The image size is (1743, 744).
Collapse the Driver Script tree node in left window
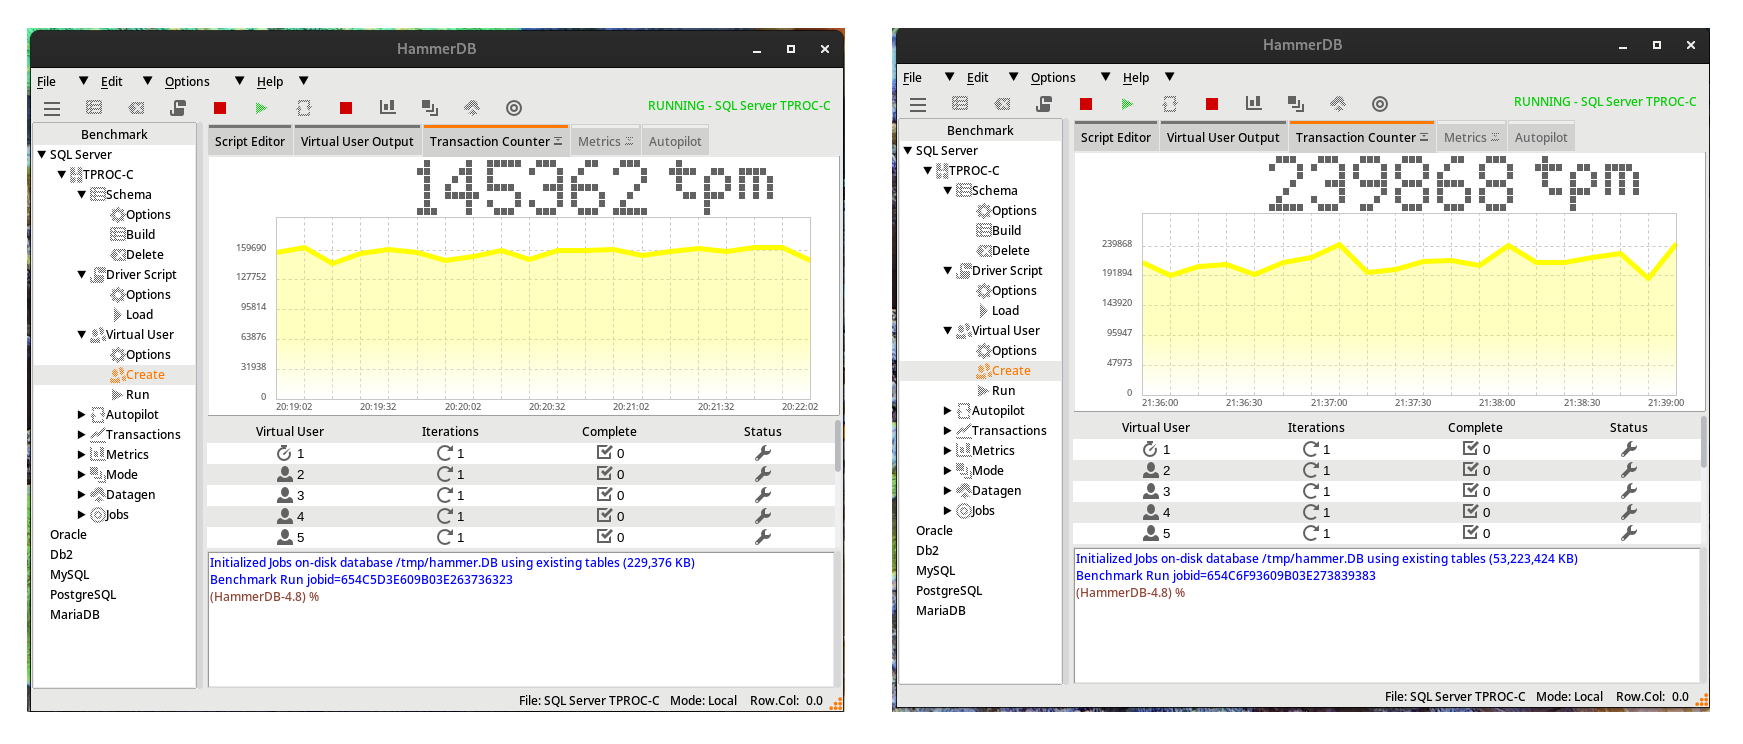[x=82, y=275]
